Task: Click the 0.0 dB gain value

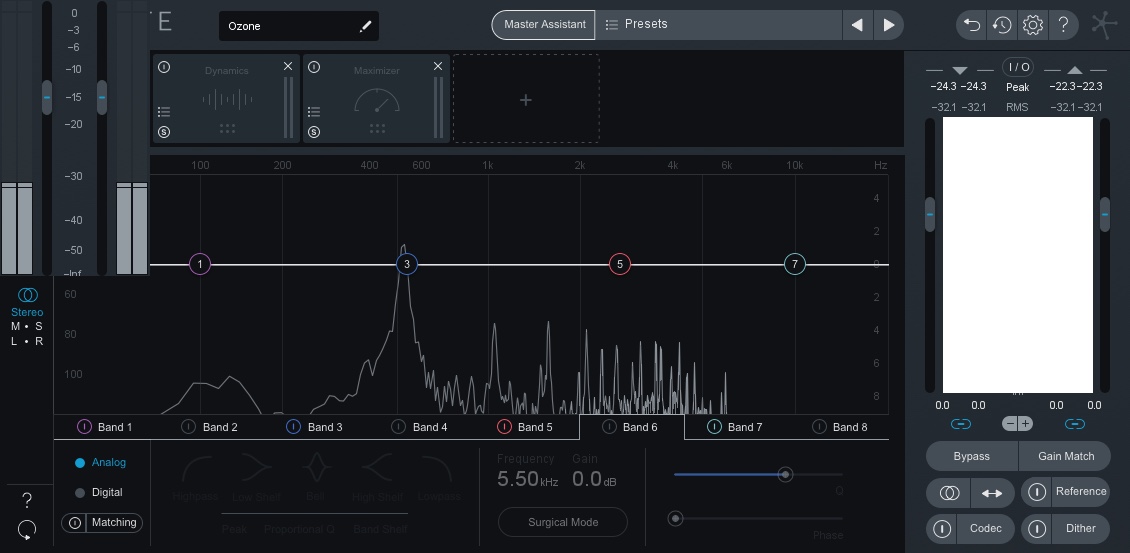Action: coord(595,479)
